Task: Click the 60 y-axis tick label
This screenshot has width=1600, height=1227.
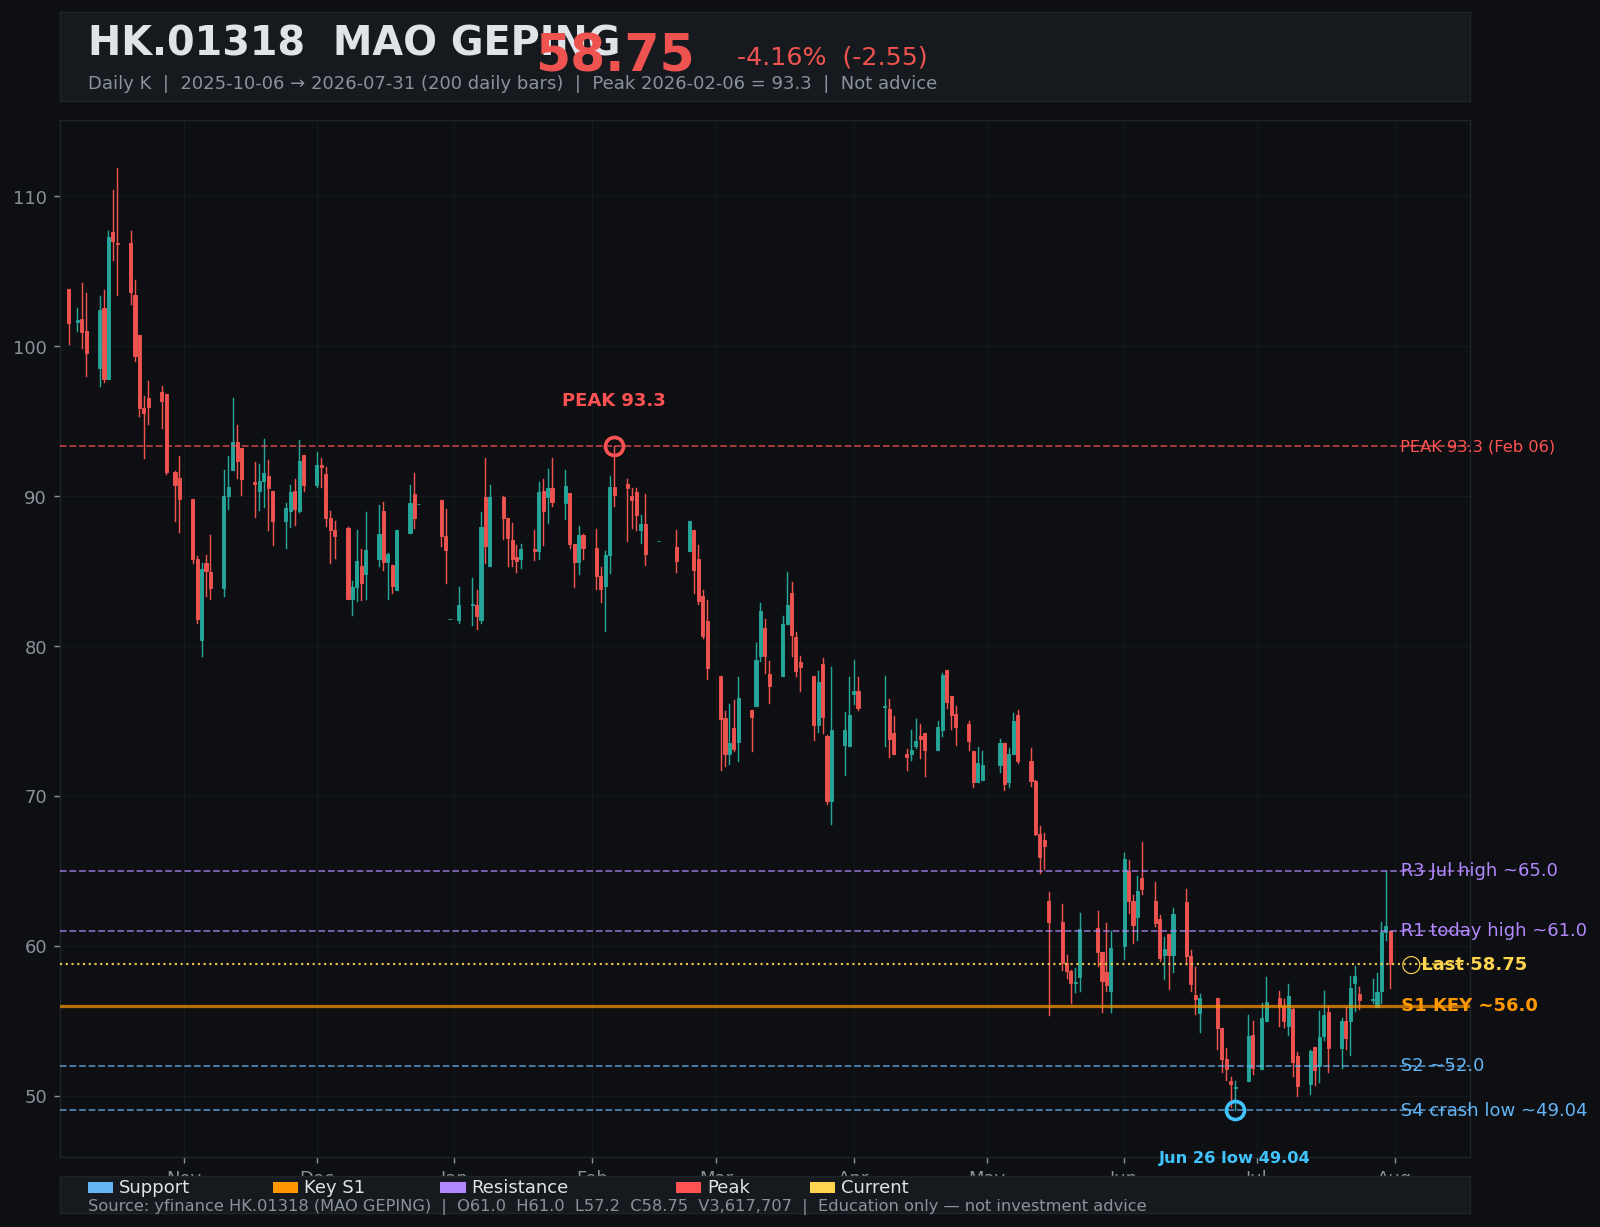Action: [x=35, y=947]
